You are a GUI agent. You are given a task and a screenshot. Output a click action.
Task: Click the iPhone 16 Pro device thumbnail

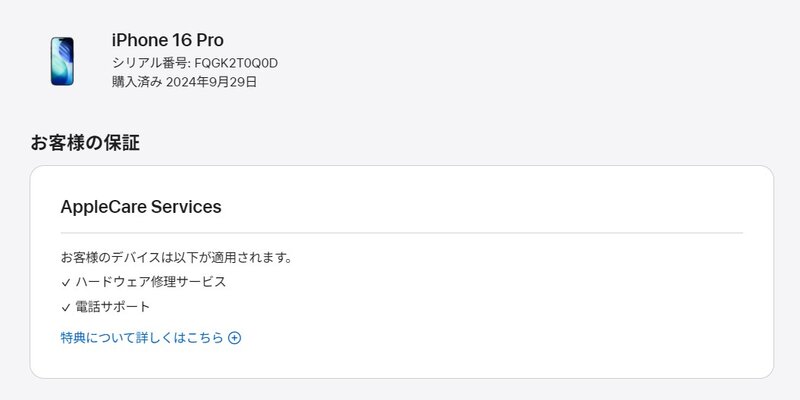62,61
